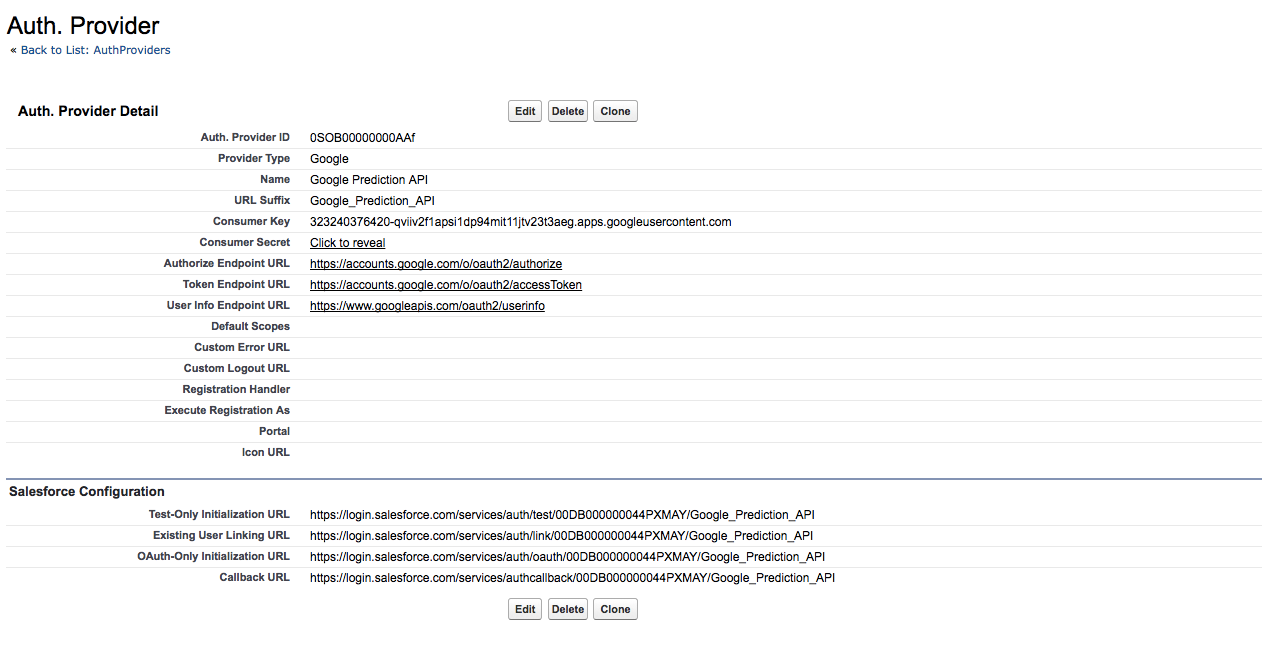1262x653 pixels.
Task: Click the Consumer Key field label
Action: [x=251, y=222]
